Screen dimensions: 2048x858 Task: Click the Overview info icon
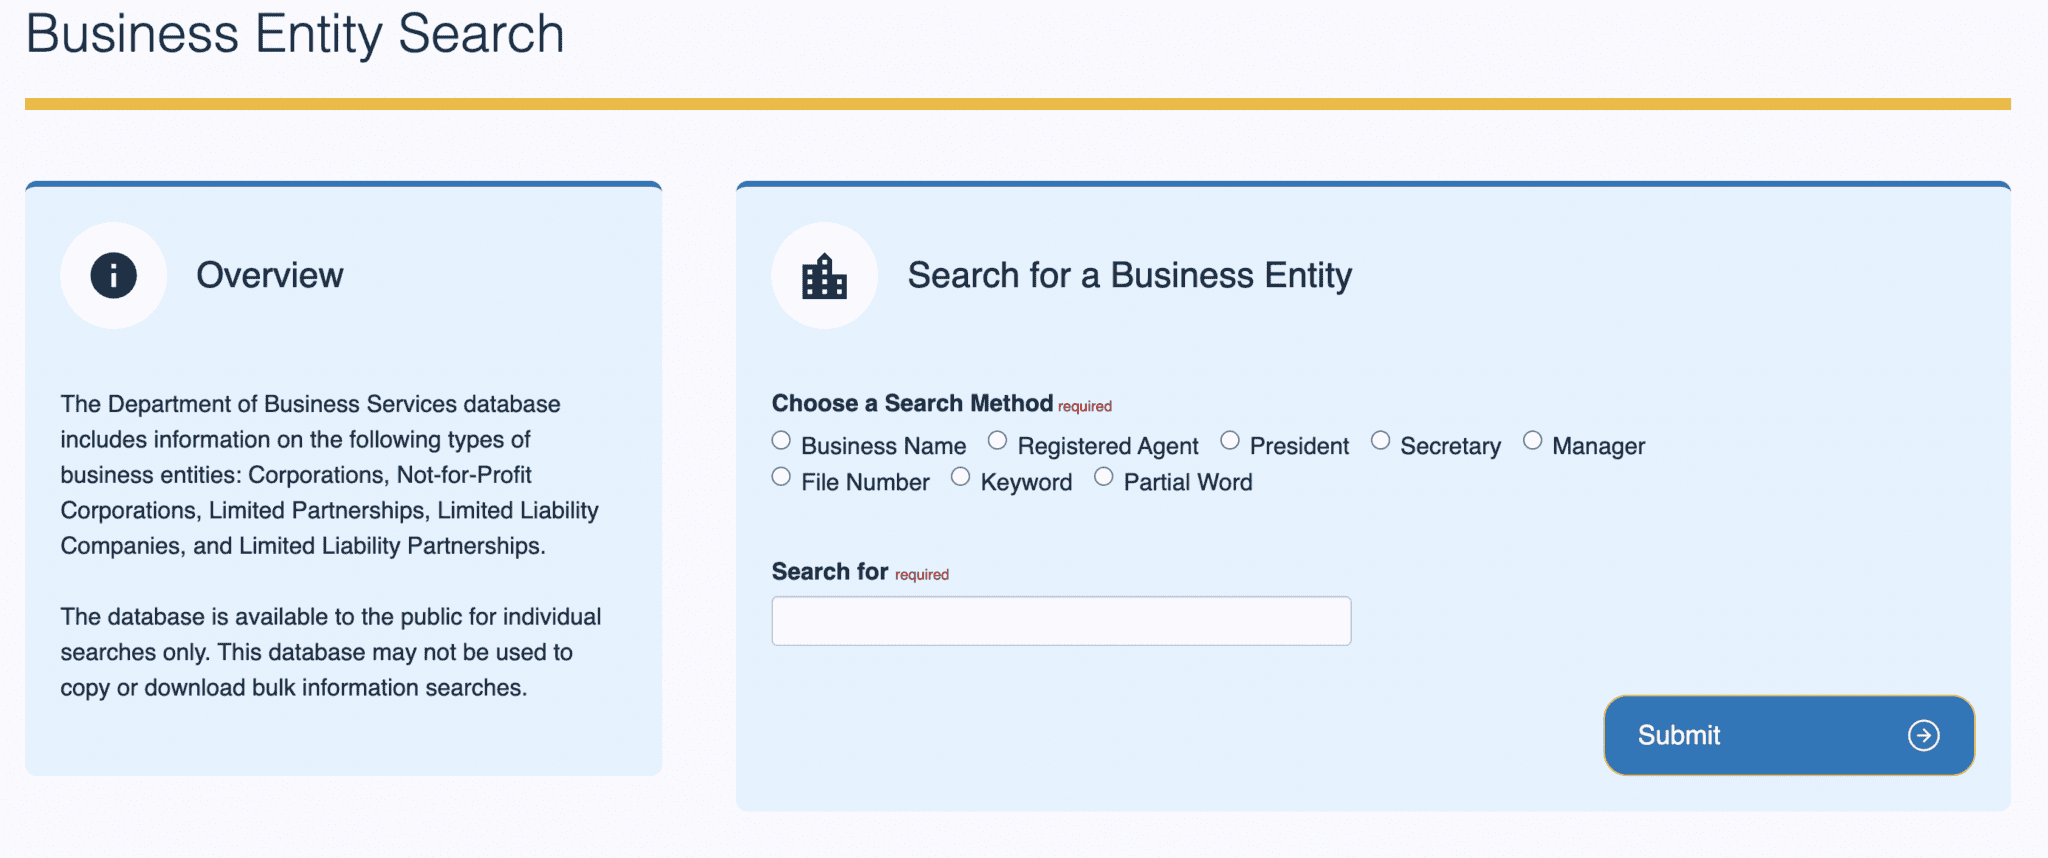point(114,275)
